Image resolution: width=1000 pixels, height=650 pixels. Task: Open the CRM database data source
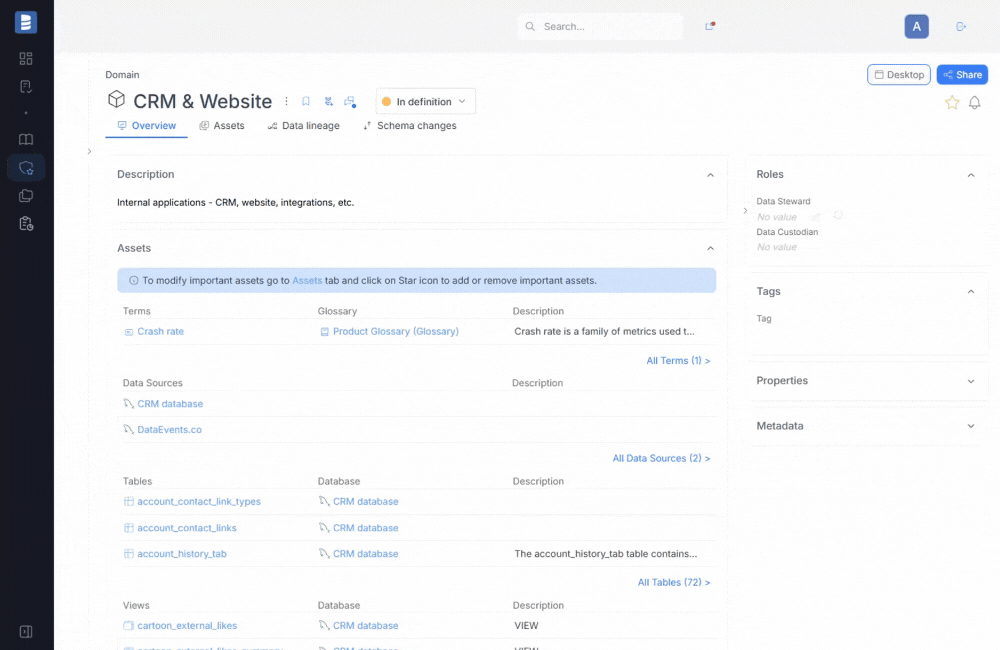(x=170, y=404)
